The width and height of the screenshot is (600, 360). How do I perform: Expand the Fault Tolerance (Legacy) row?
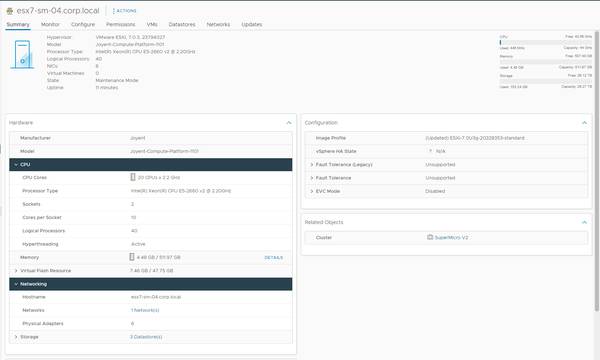311,165
